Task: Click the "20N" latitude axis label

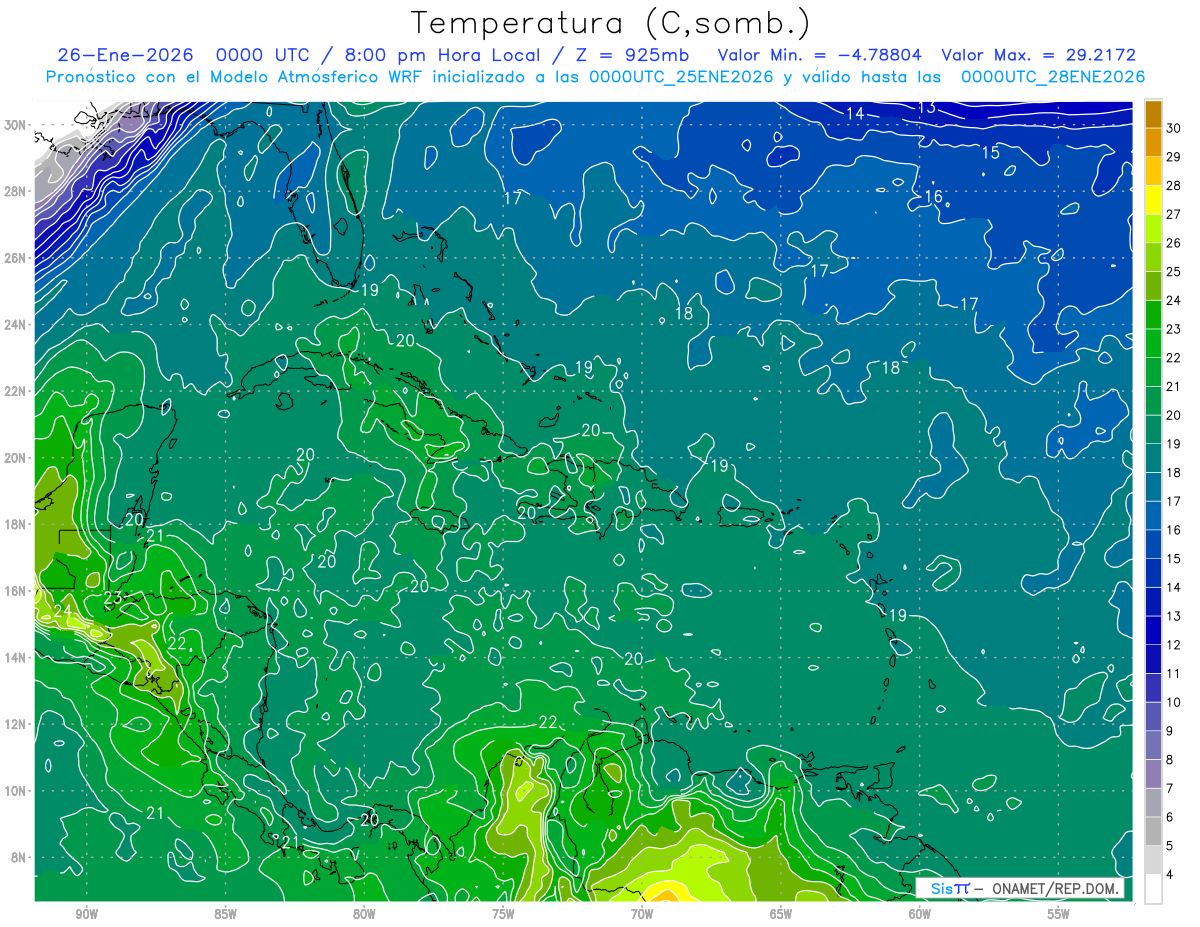Action: pyautogui.click(x=16, y=458)
